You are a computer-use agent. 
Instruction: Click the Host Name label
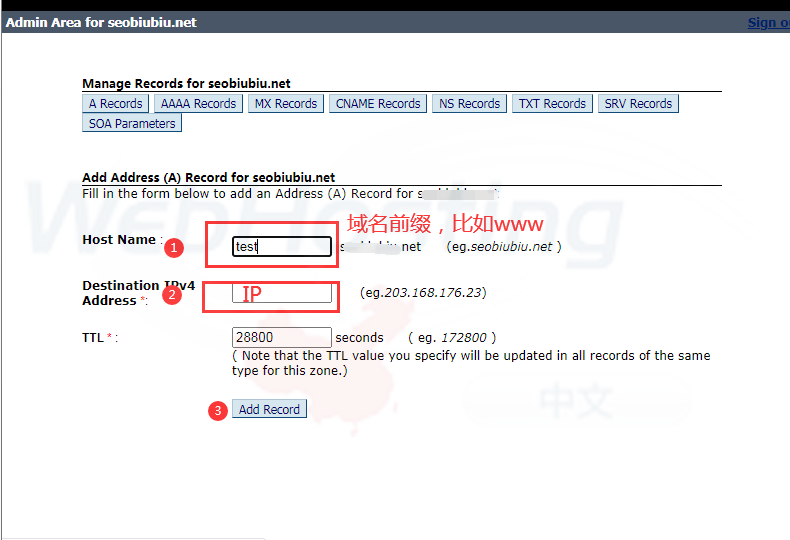point(119,240)
